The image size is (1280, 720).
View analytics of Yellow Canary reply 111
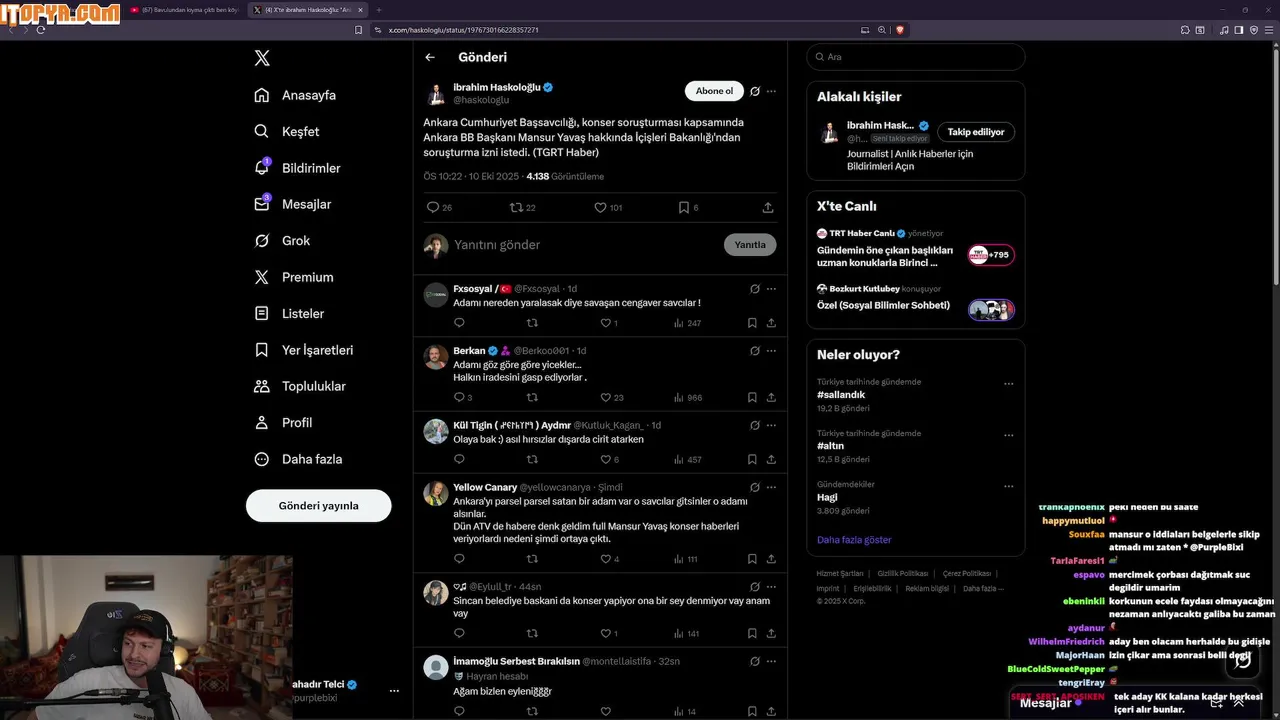tap(687, 559)
